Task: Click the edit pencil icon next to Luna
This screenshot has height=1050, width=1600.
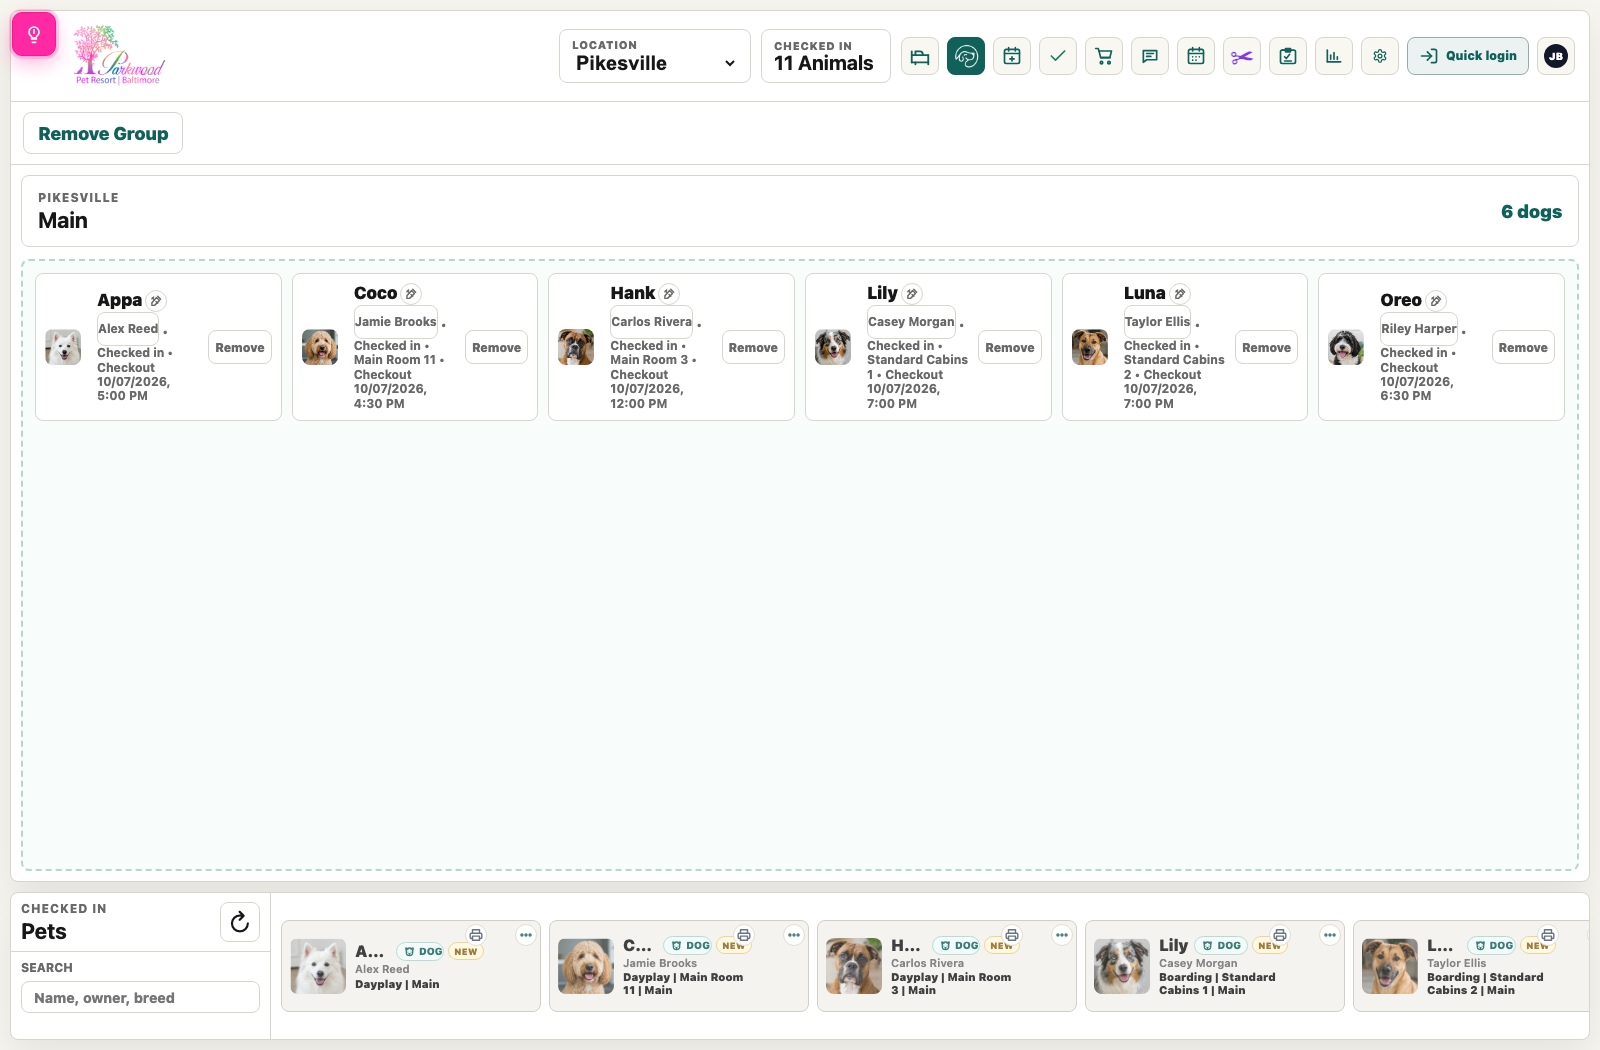Action: pyautogui.click(x=1180, y=294)
